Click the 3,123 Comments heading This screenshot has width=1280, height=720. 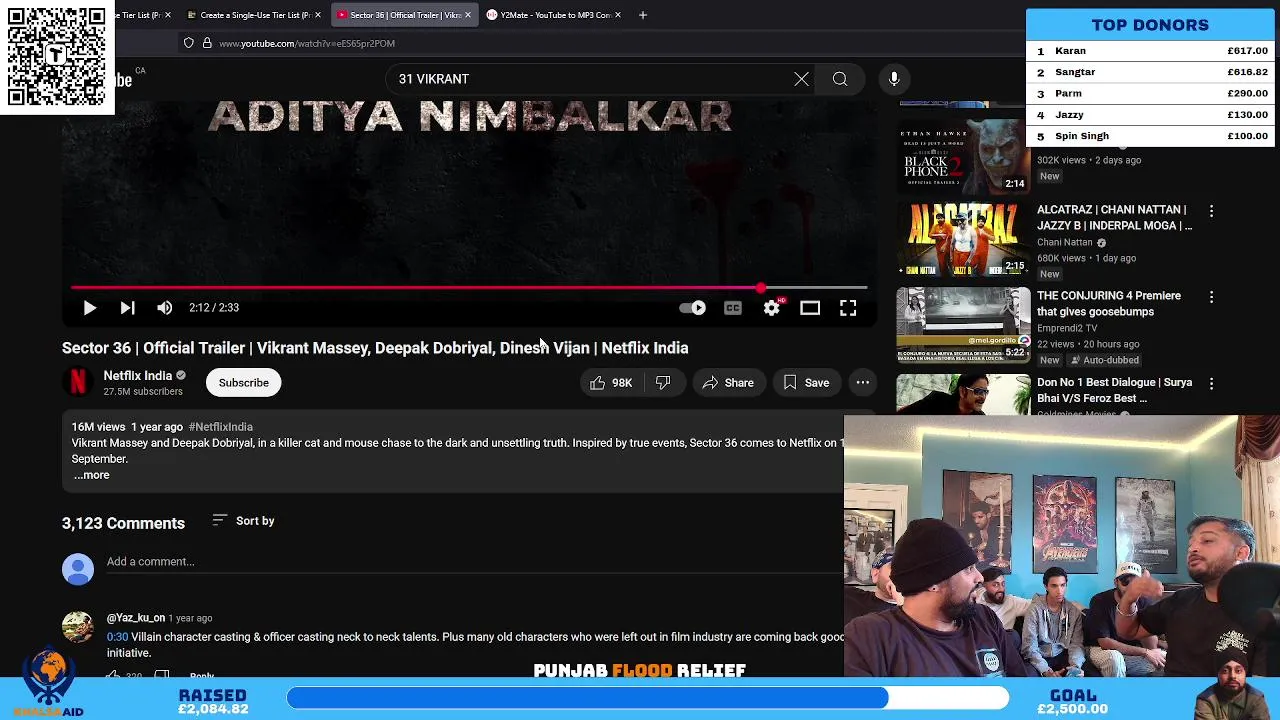(x=123, y=523)
